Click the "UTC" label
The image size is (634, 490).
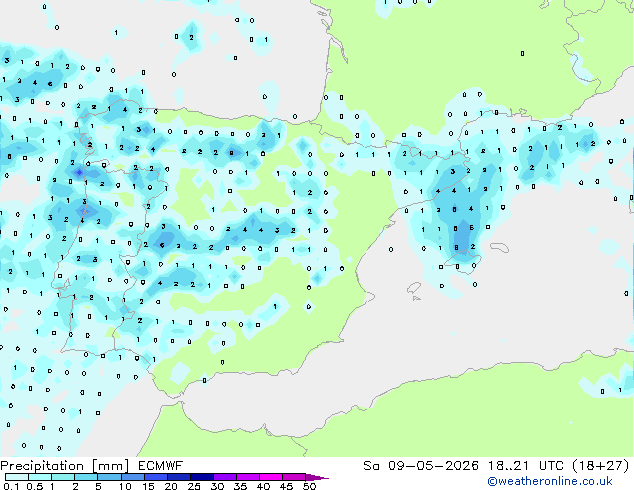[x=551, y=466]
